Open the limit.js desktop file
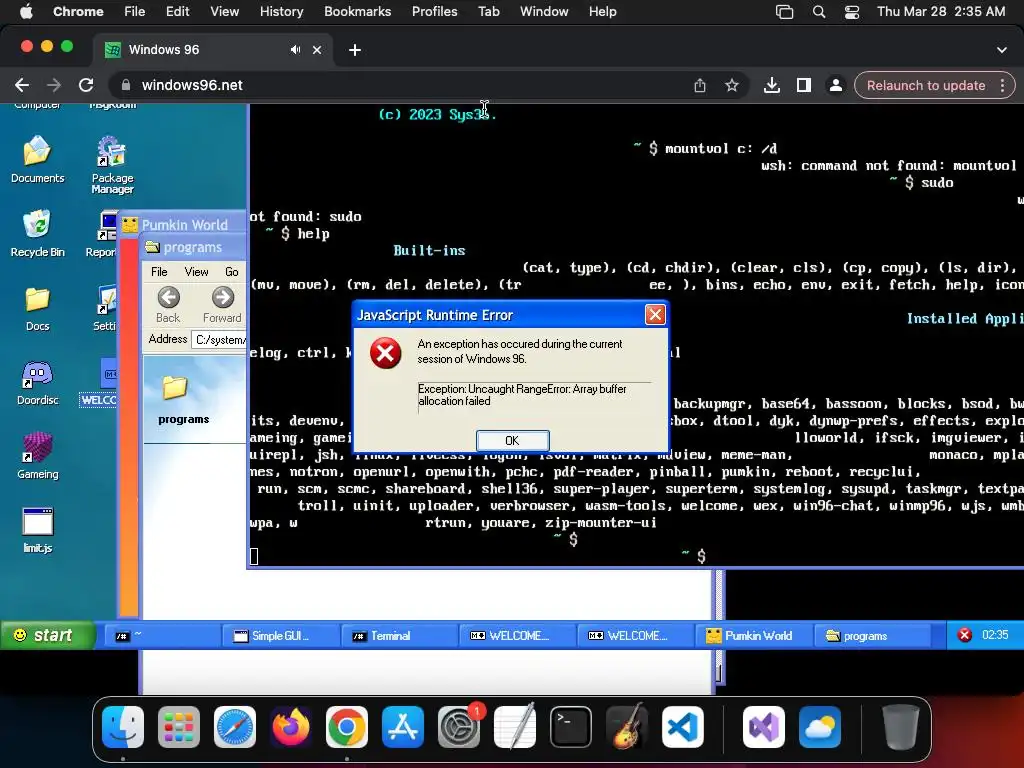1024x768 pixels. point(37,530)
